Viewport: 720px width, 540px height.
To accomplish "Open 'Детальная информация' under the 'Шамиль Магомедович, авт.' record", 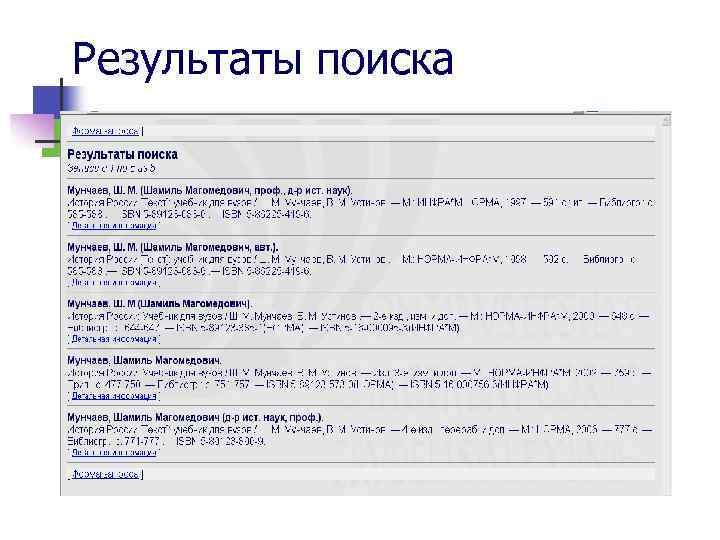I will [x=114, y=282].
